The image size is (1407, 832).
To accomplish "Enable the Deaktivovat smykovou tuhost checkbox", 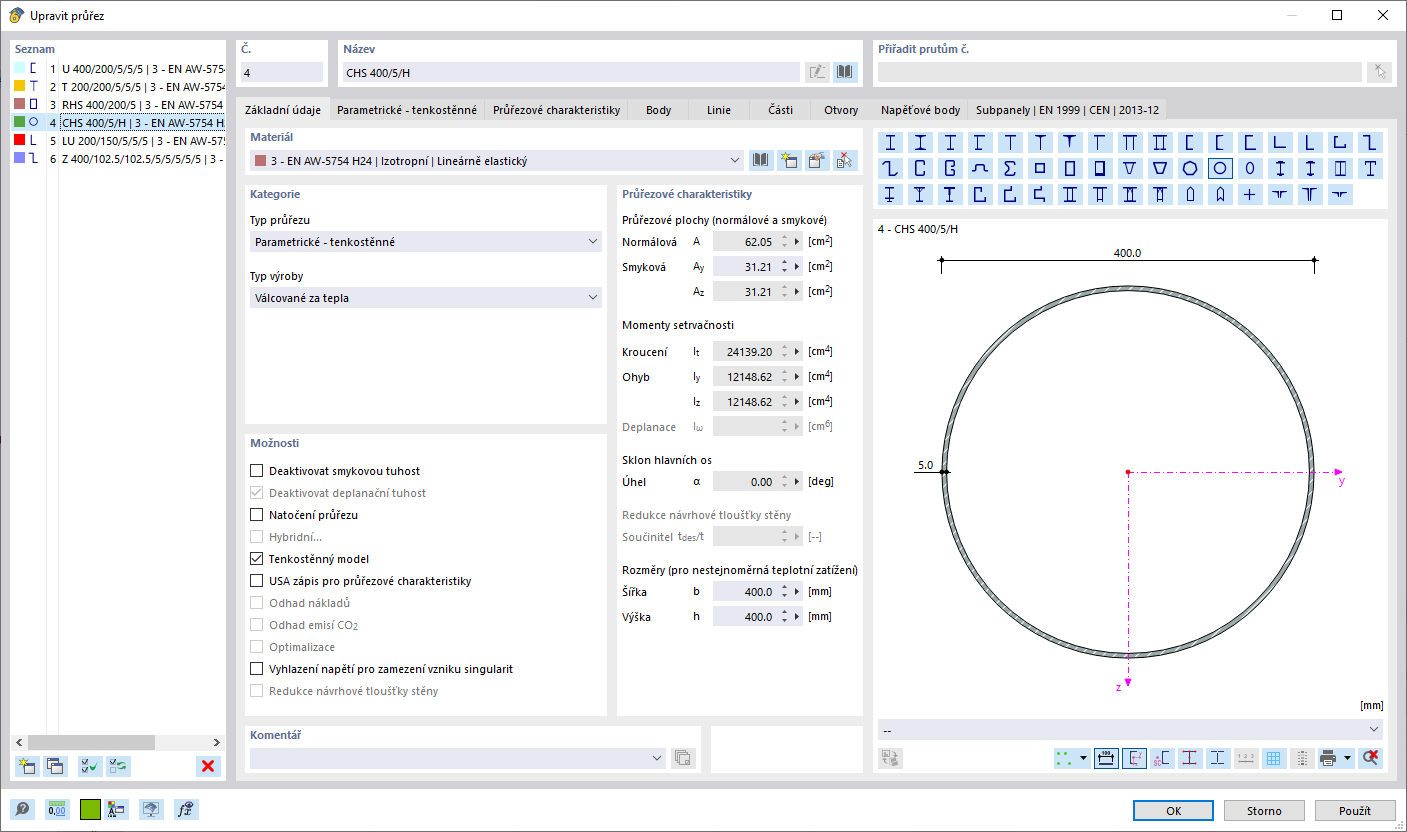I will point(256,469).
